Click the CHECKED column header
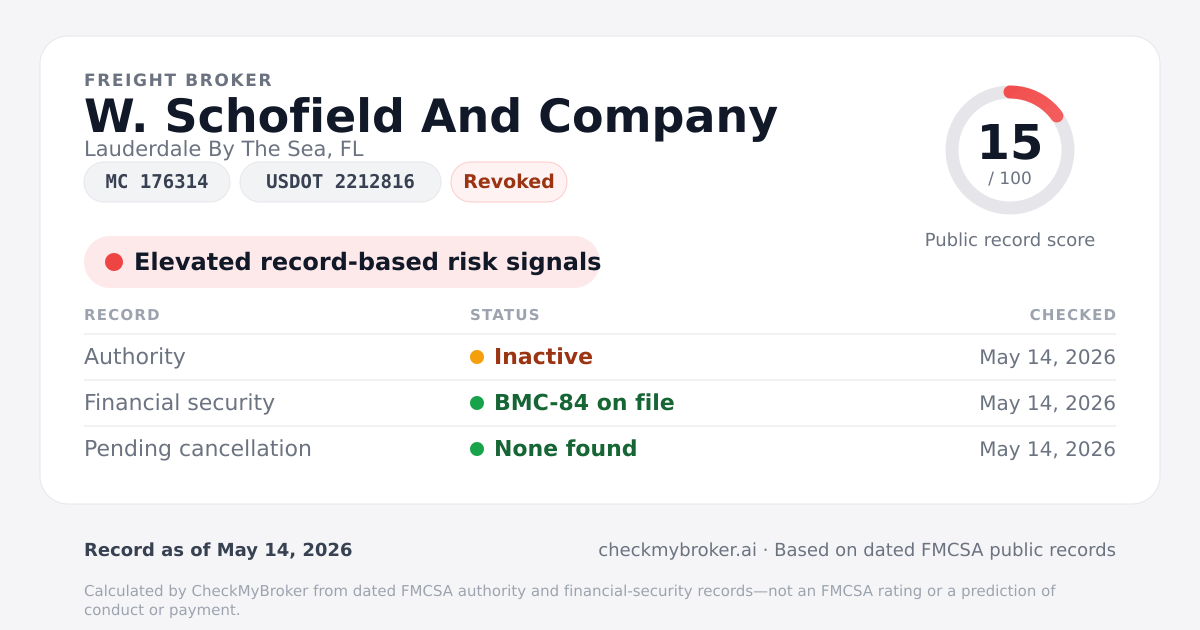This screenshot has height=630, width=1200. pyautogui.click(x=1073, y=315)
